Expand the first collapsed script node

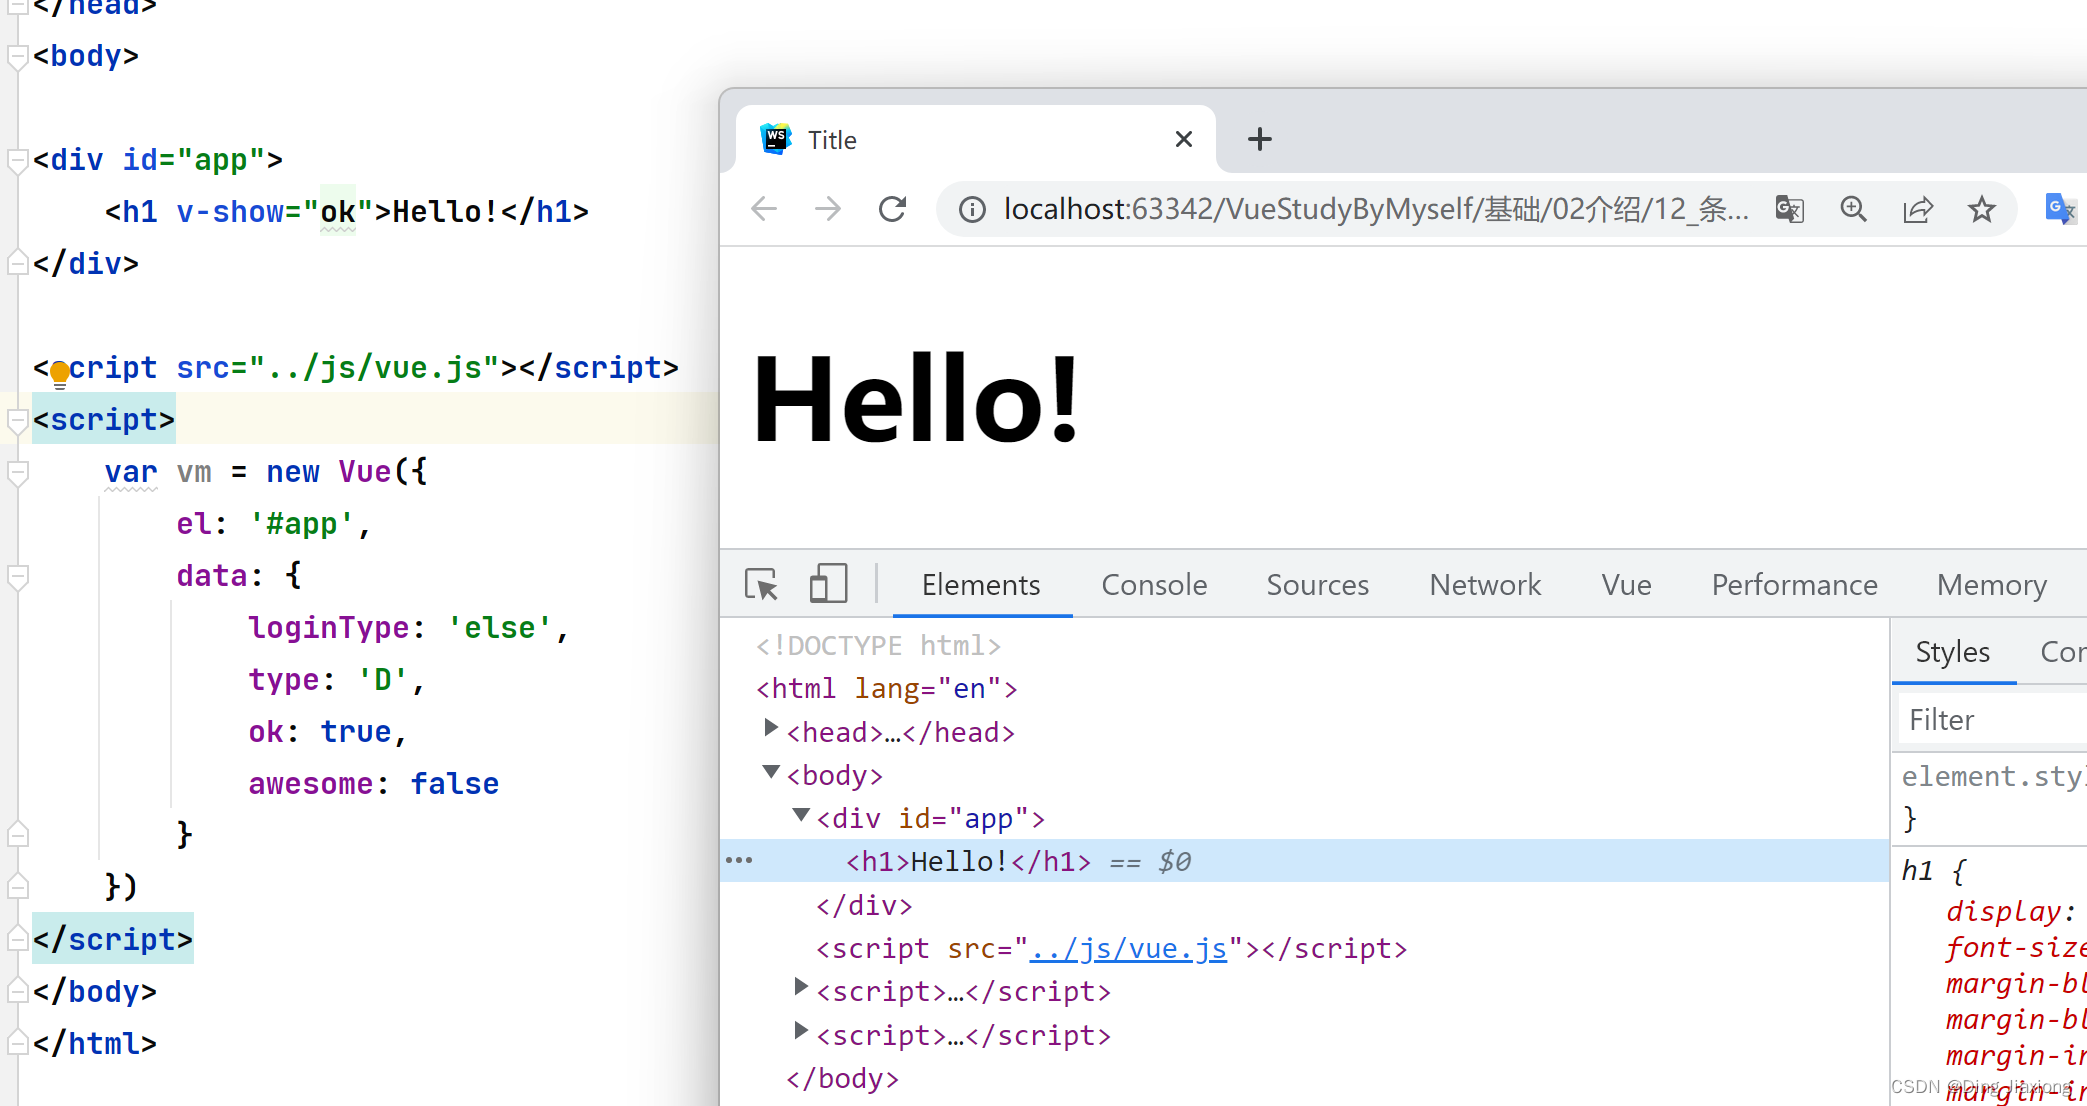point(800,987)
